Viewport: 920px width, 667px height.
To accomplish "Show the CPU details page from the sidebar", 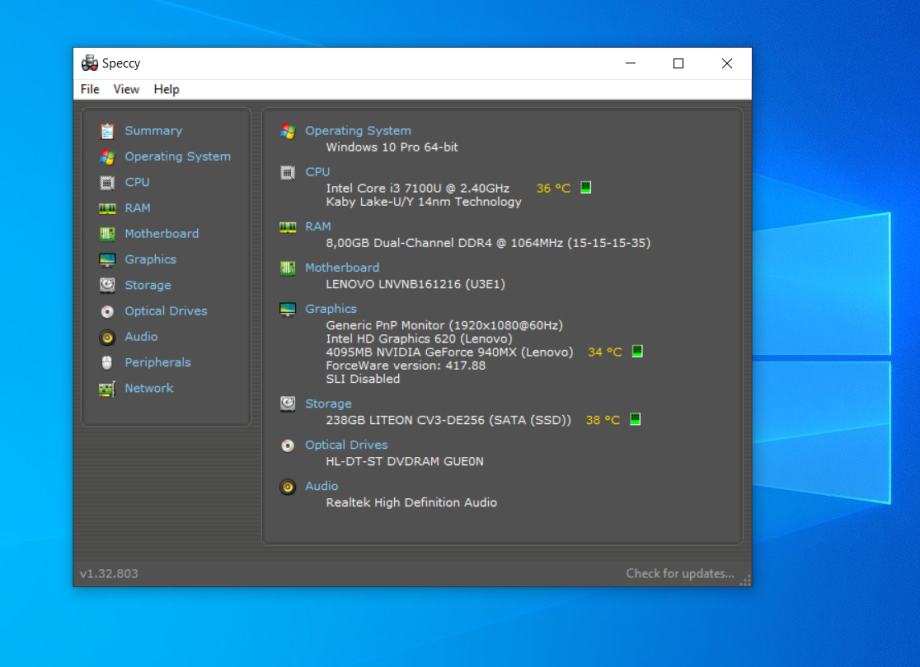I will point(137,182).
